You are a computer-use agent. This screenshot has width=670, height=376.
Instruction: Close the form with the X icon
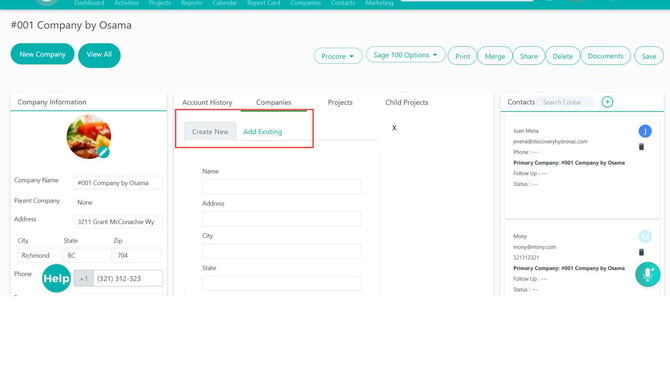(x=394, y=128)
